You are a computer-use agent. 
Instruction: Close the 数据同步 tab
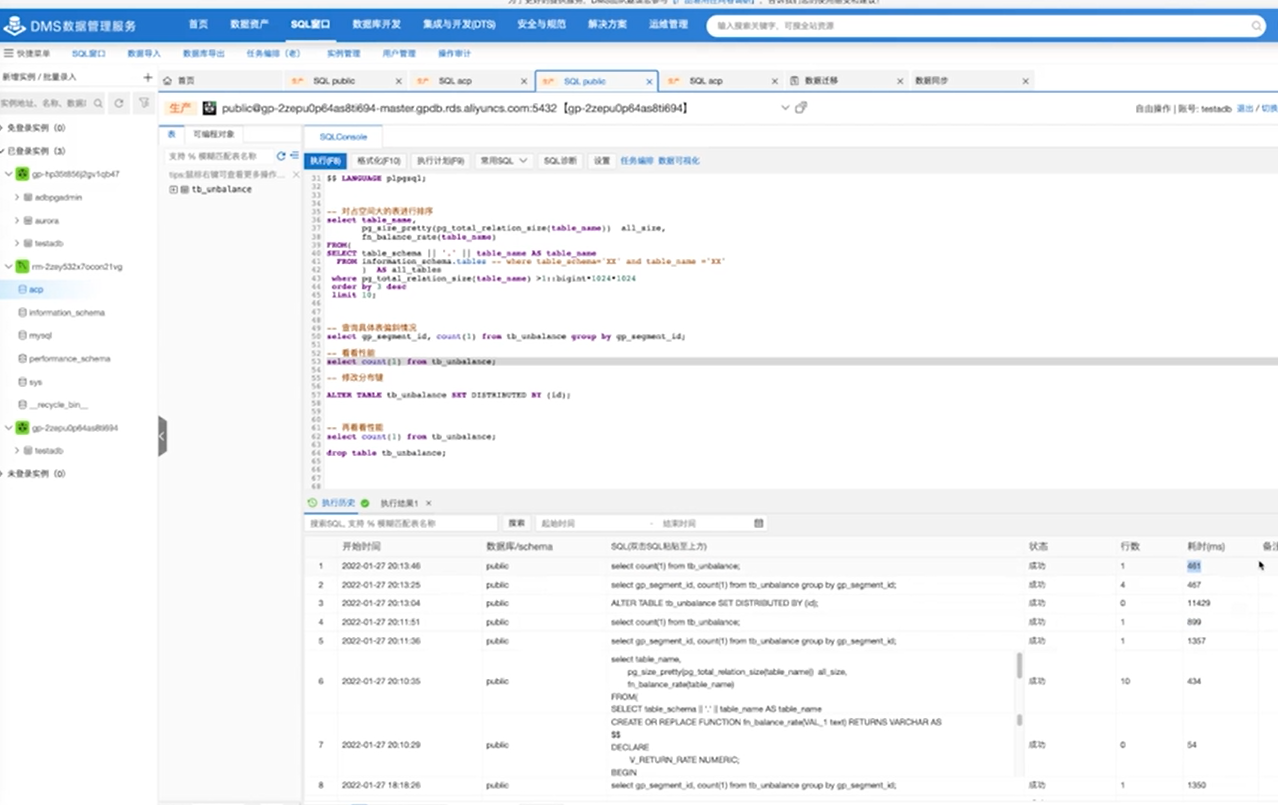(x=1025, y=81)
